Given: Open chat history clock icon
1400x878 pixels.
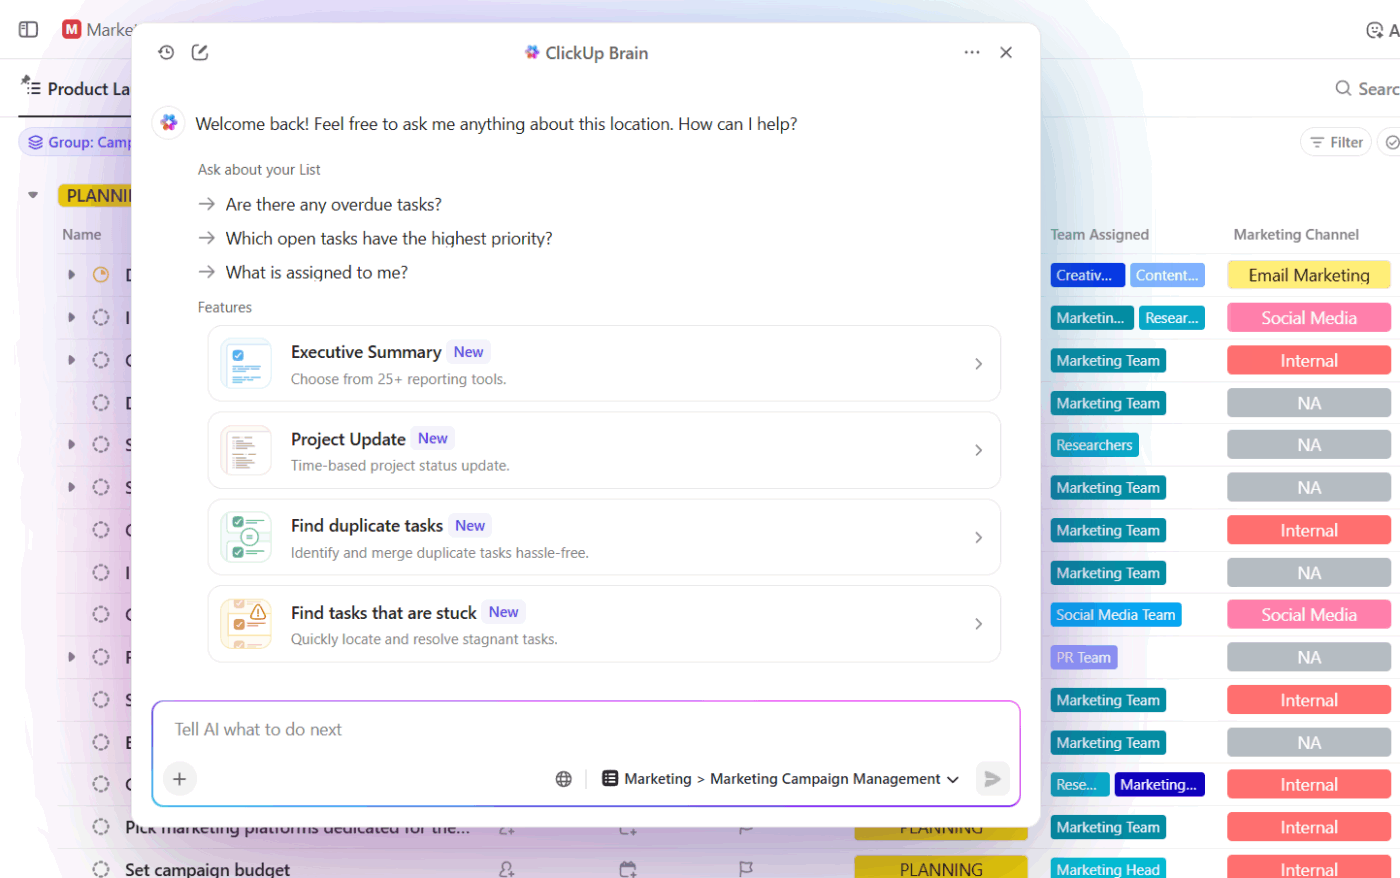Looking at the screenshot, I should (166, 53).
